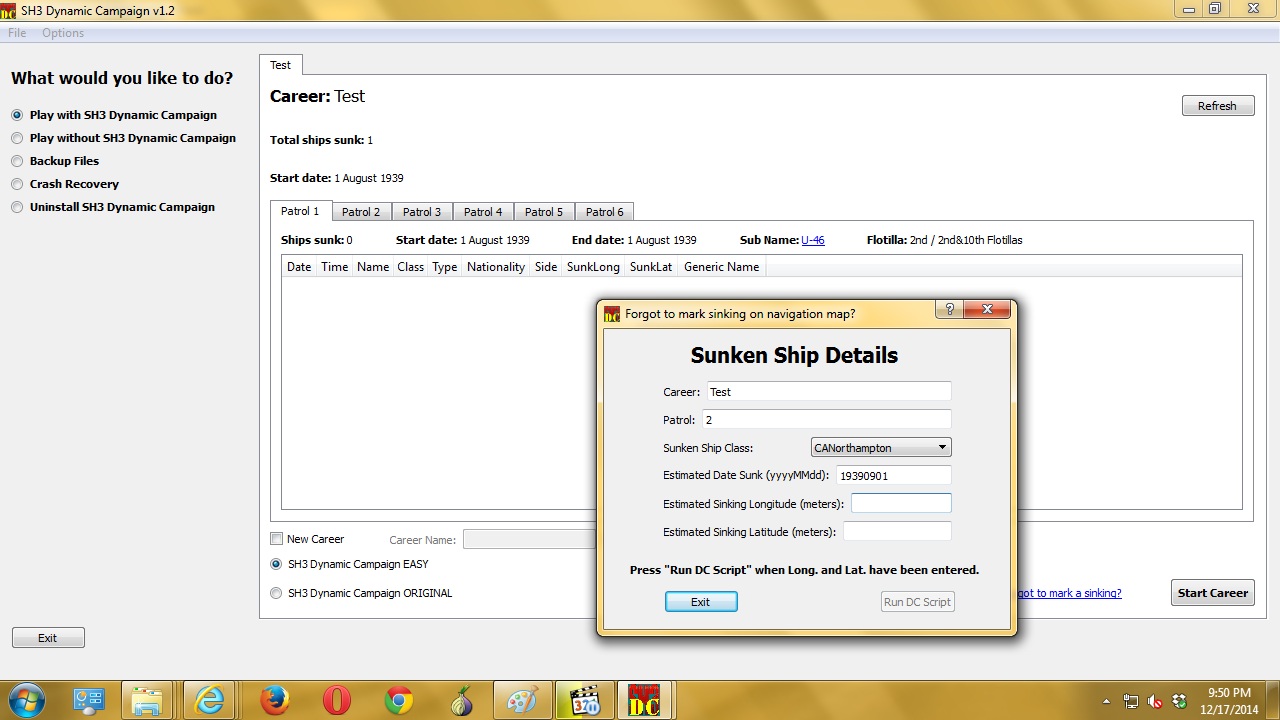The height and width of the screenshot is (720, 1280).
Task: Sort by the Class column header
Action: coord(410,267)
